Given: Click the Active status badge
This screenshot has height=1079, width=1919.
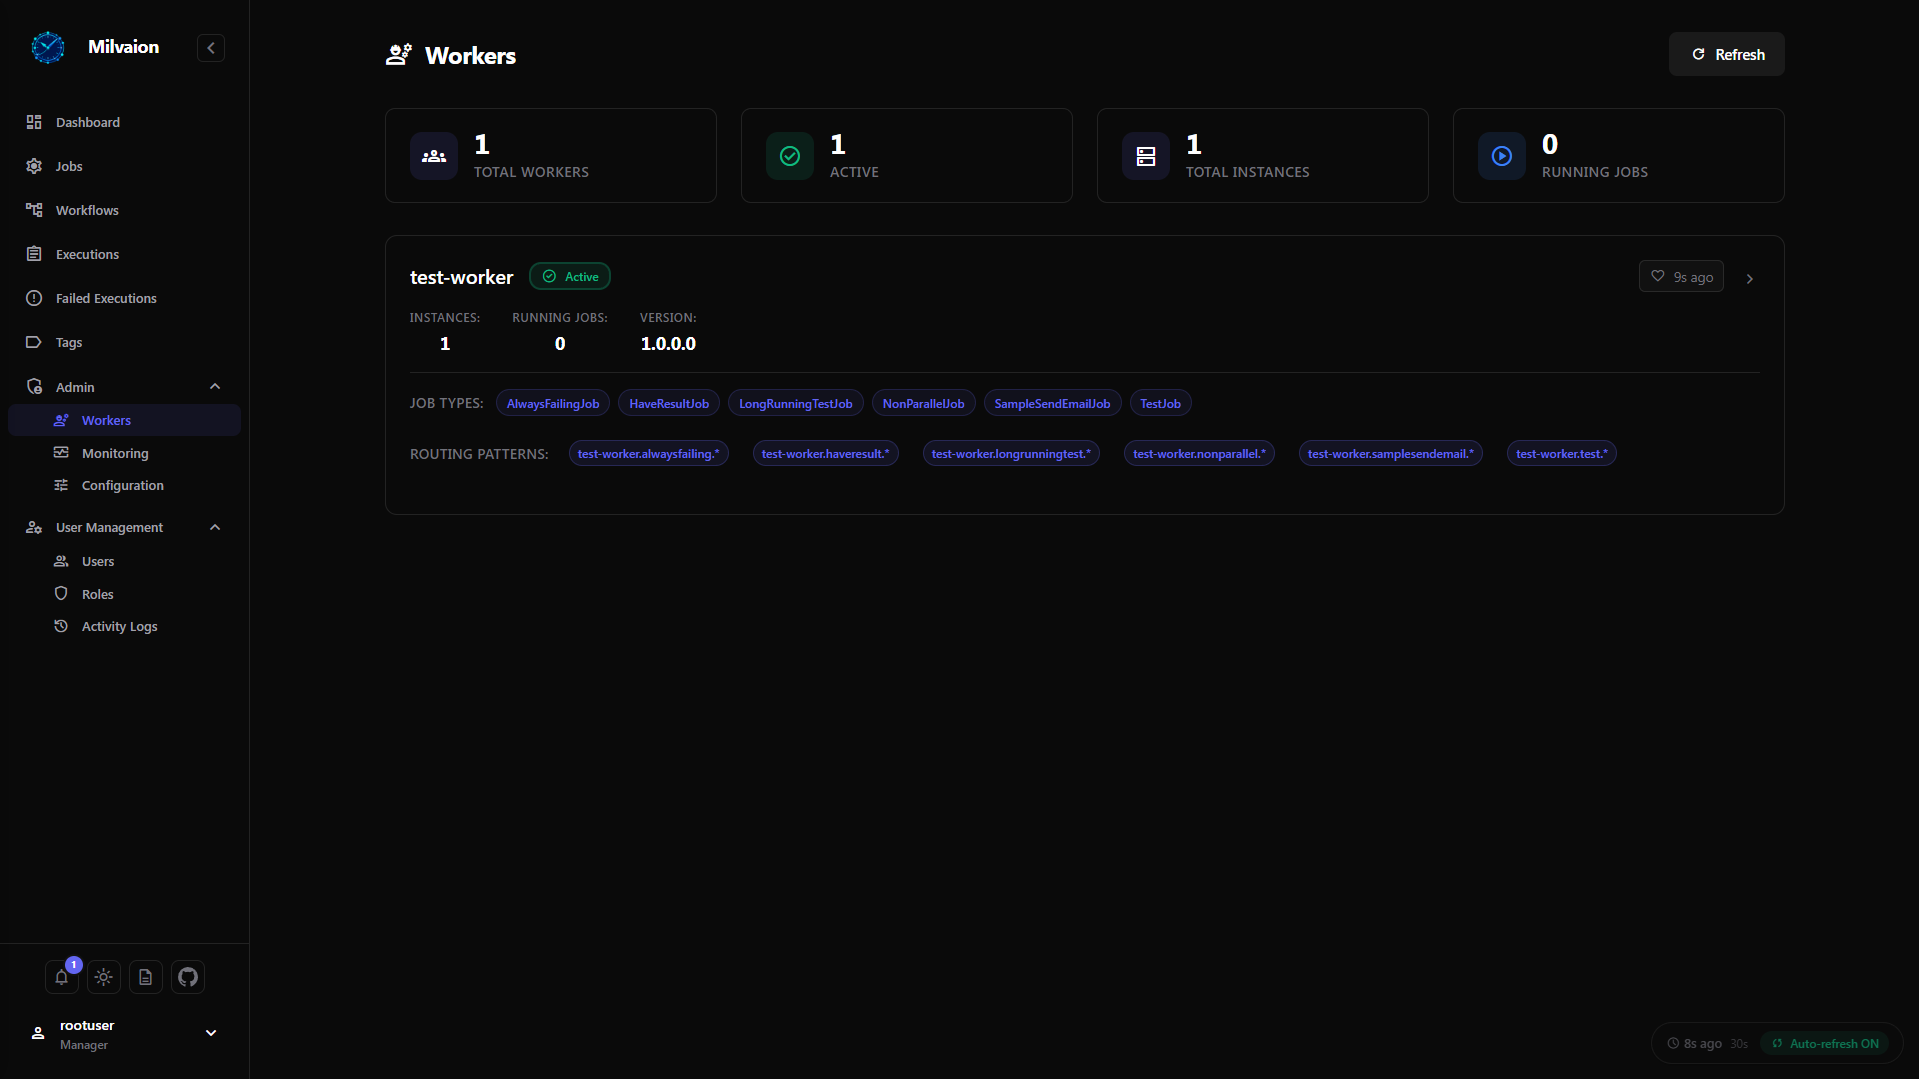Looking at the screenshot, I should [570, 277].
